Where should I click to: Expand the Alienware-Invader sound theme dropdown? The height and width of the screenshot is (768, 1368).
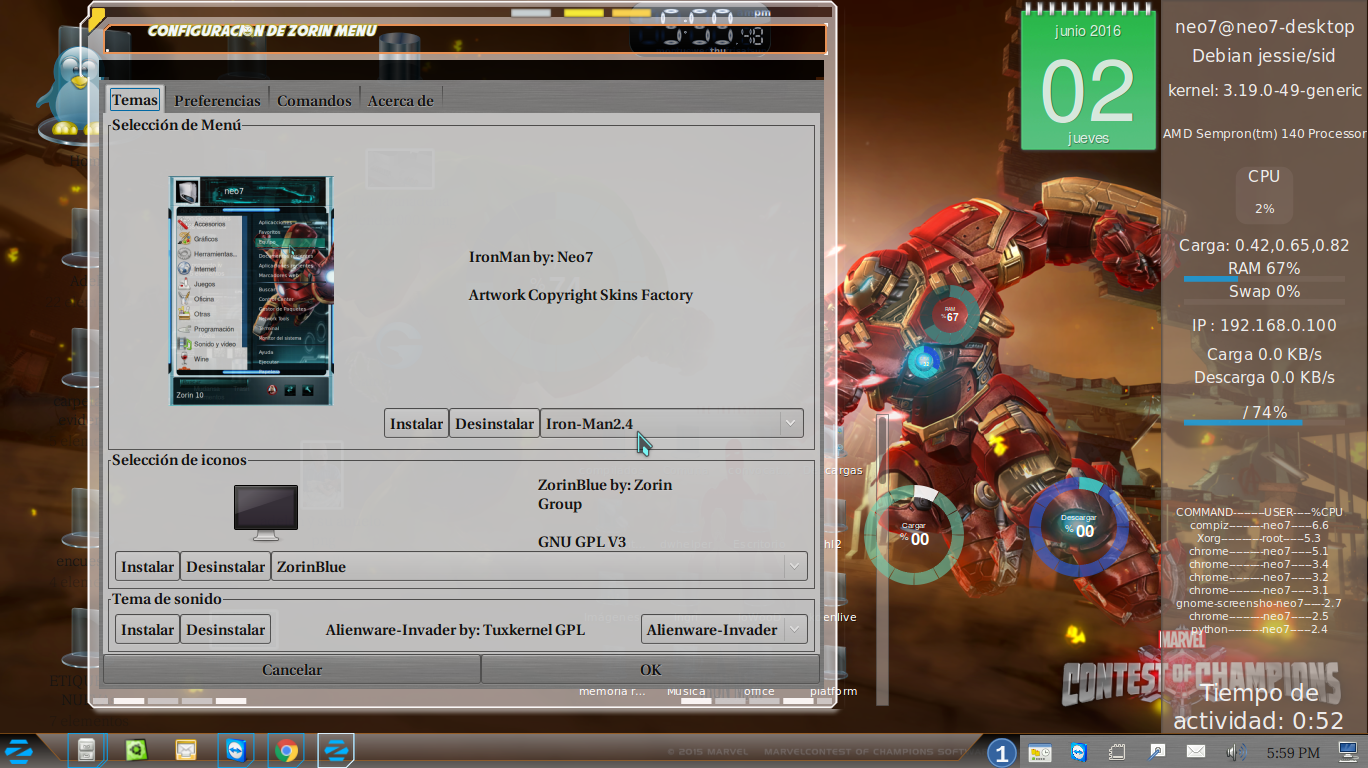point(724,630)
